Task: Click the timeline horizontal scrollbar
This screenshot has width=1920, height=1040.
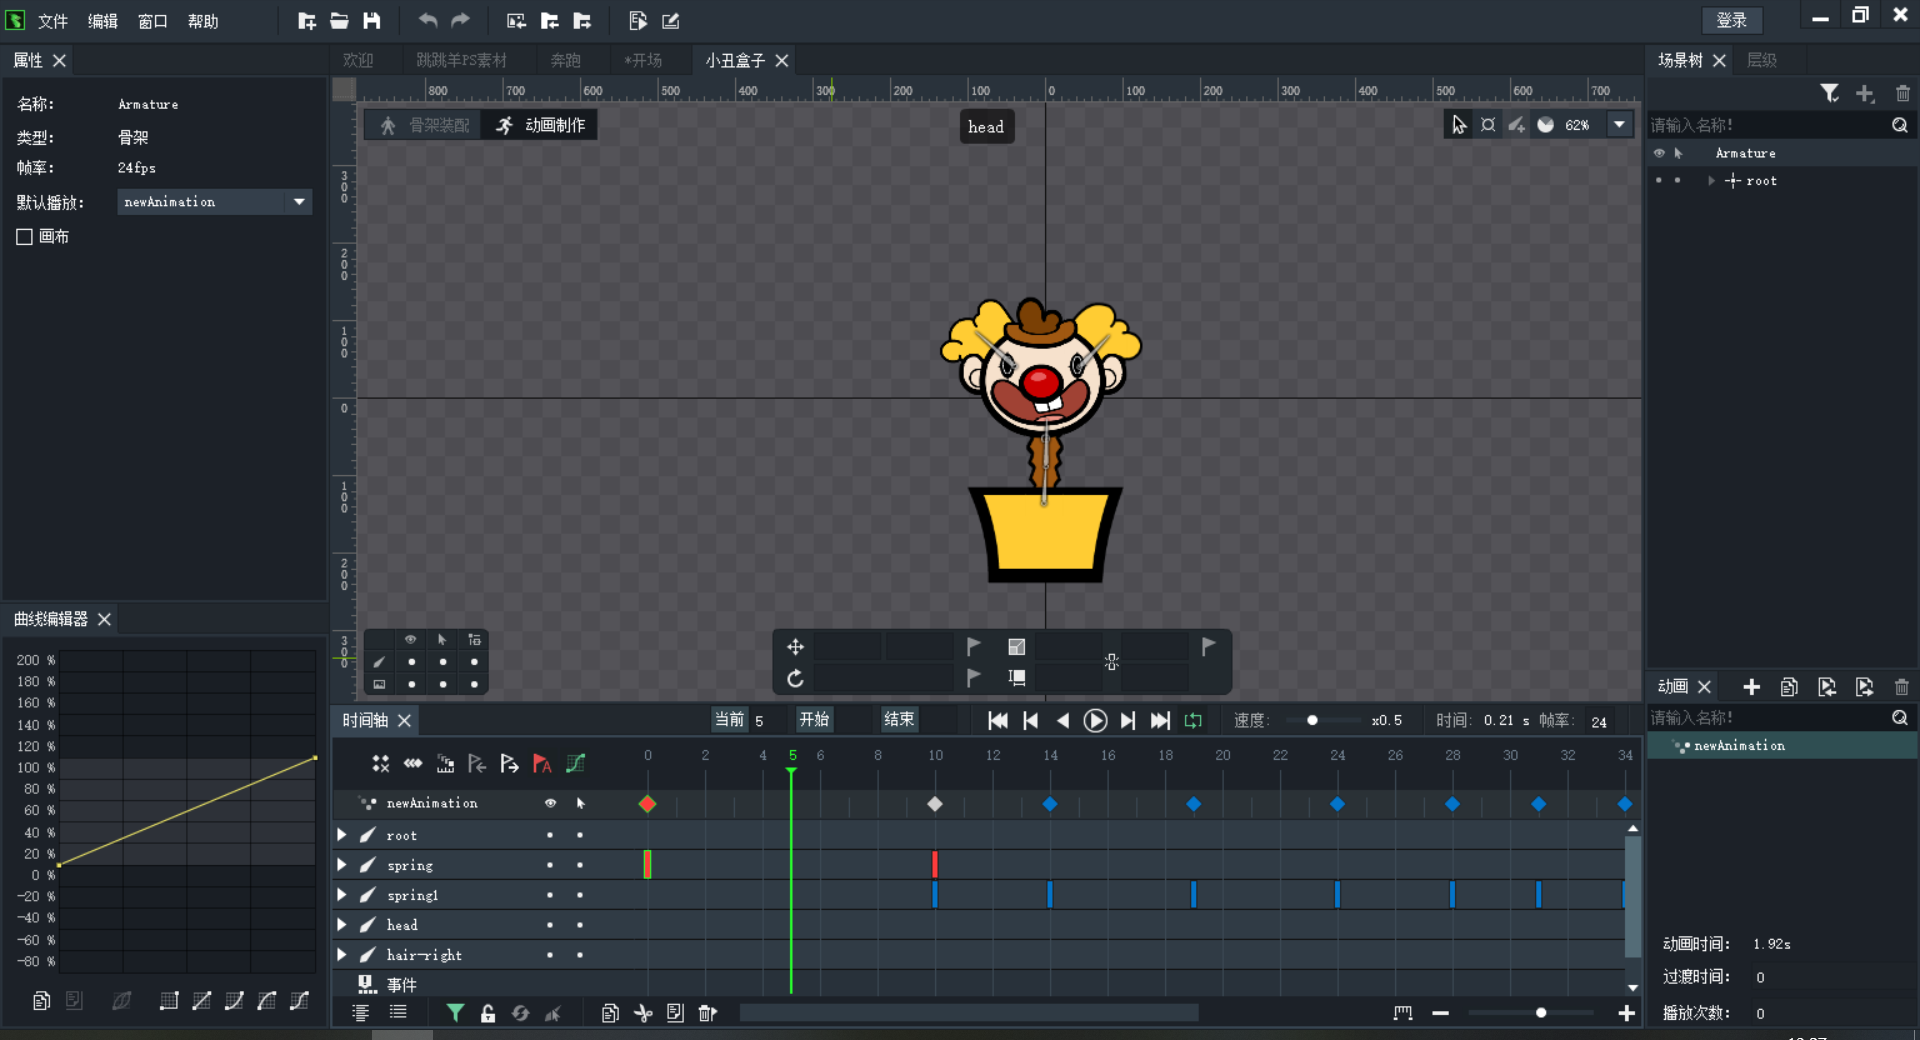Action: coord(969,1013)
